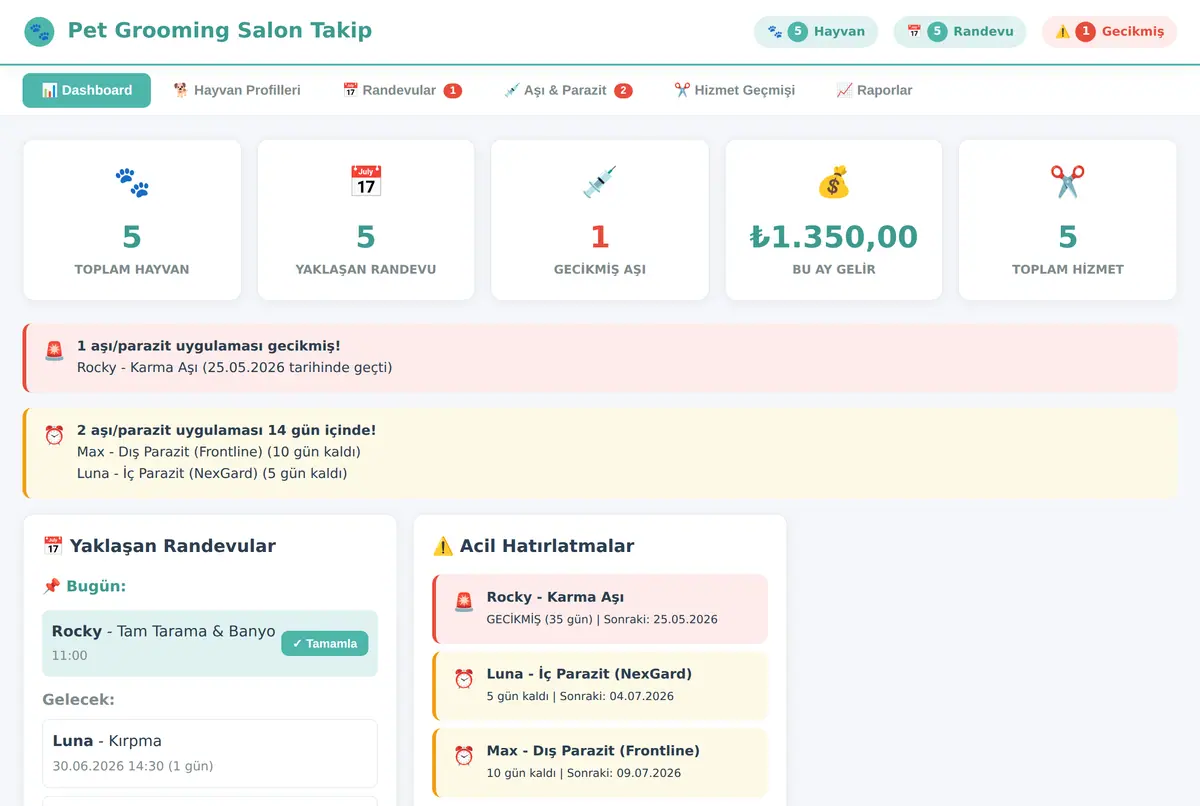Click the "30.06.2026 14:30 (1 gün)" date text
The width and height of the screenshot is (1200, 806).
click(x=133, y=766)
